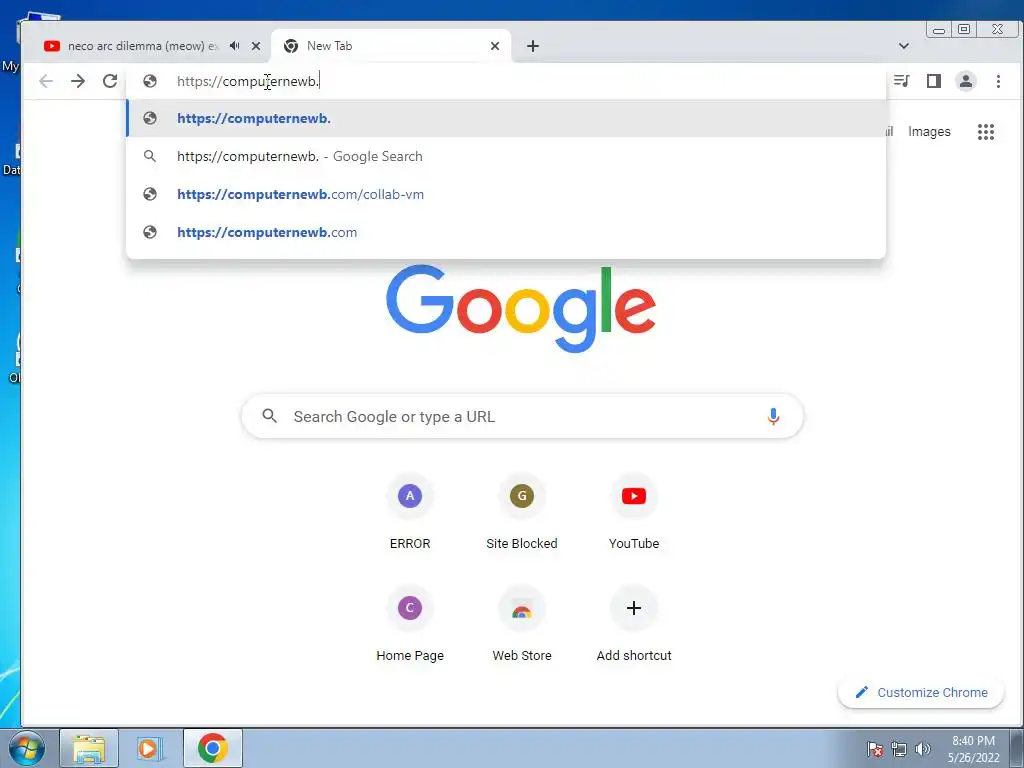Open volume tray icon
1024x768 pixels.
click(x=923, y=749)
